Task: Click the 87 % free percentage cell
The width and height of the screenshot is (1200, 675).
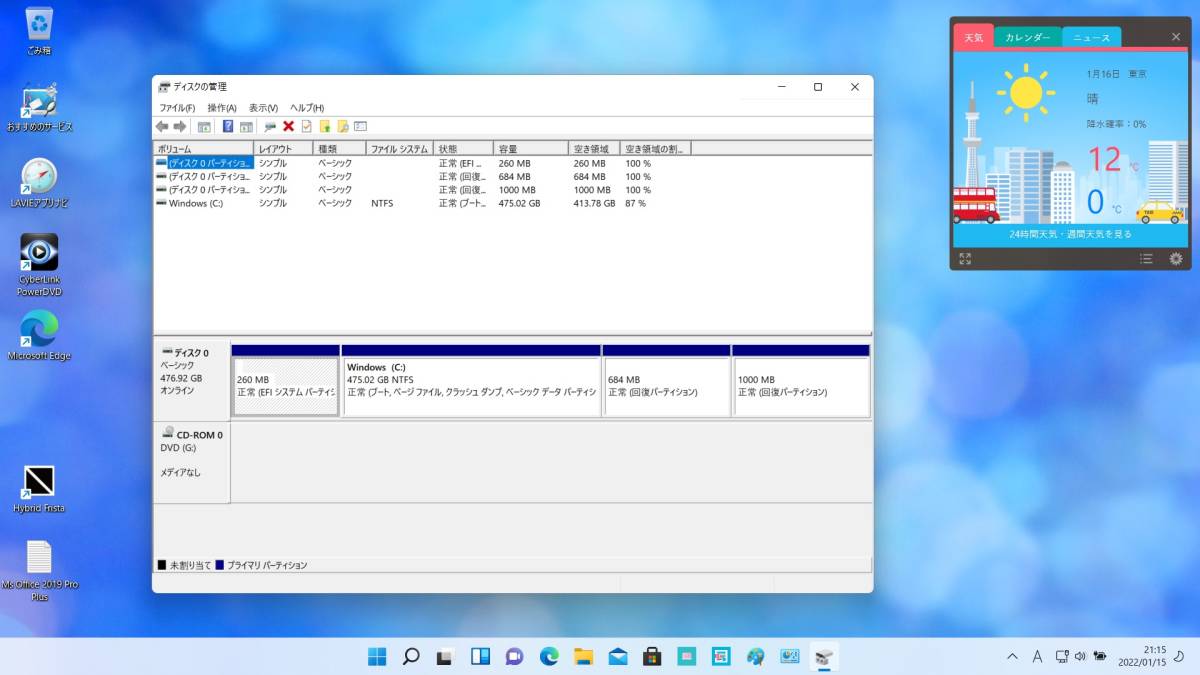Action: [635, 203]
